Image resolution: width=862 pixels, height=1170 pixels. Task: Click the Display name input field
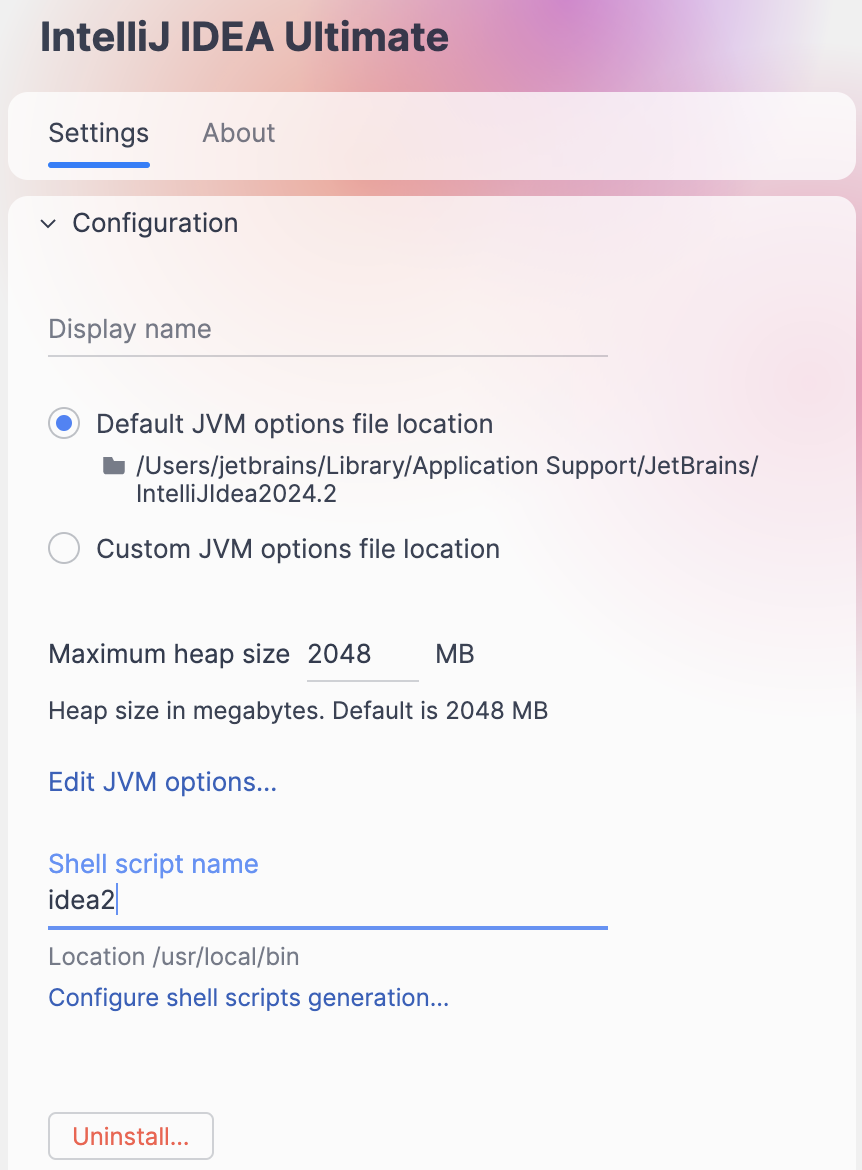(300, 330)
